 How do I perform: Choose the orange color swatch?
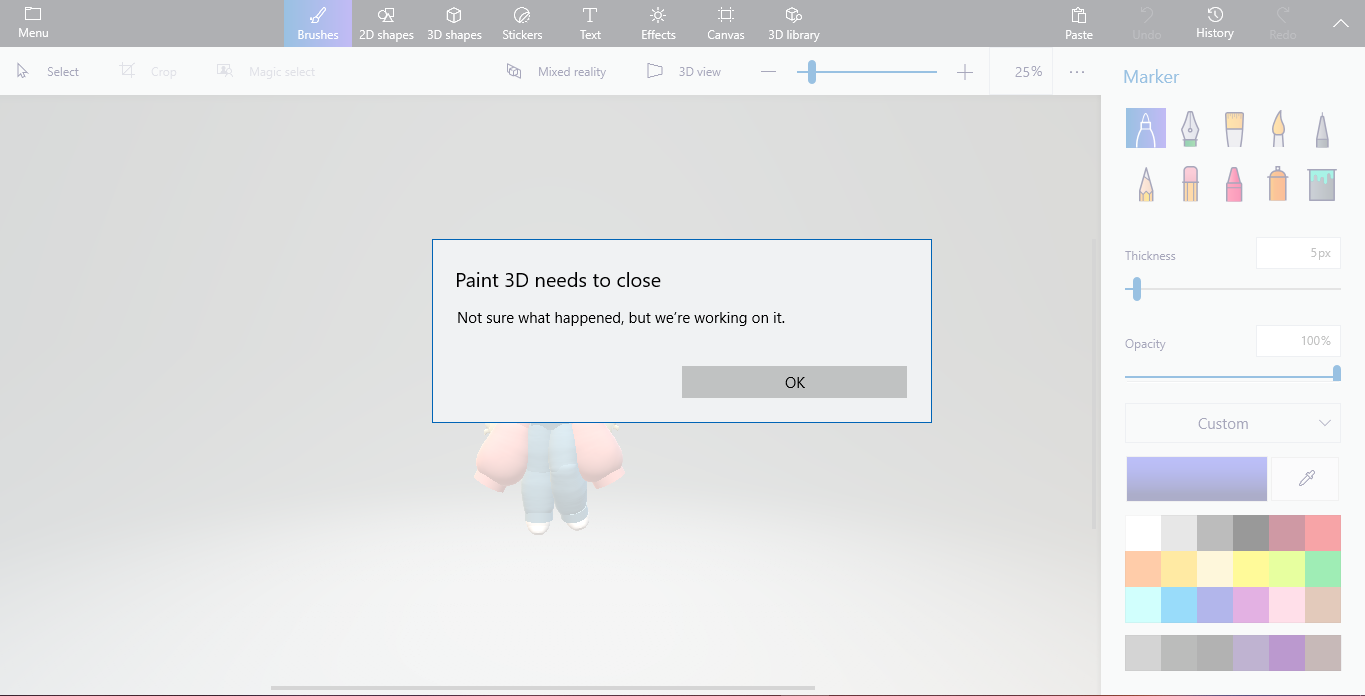(x=1143, y=569)
